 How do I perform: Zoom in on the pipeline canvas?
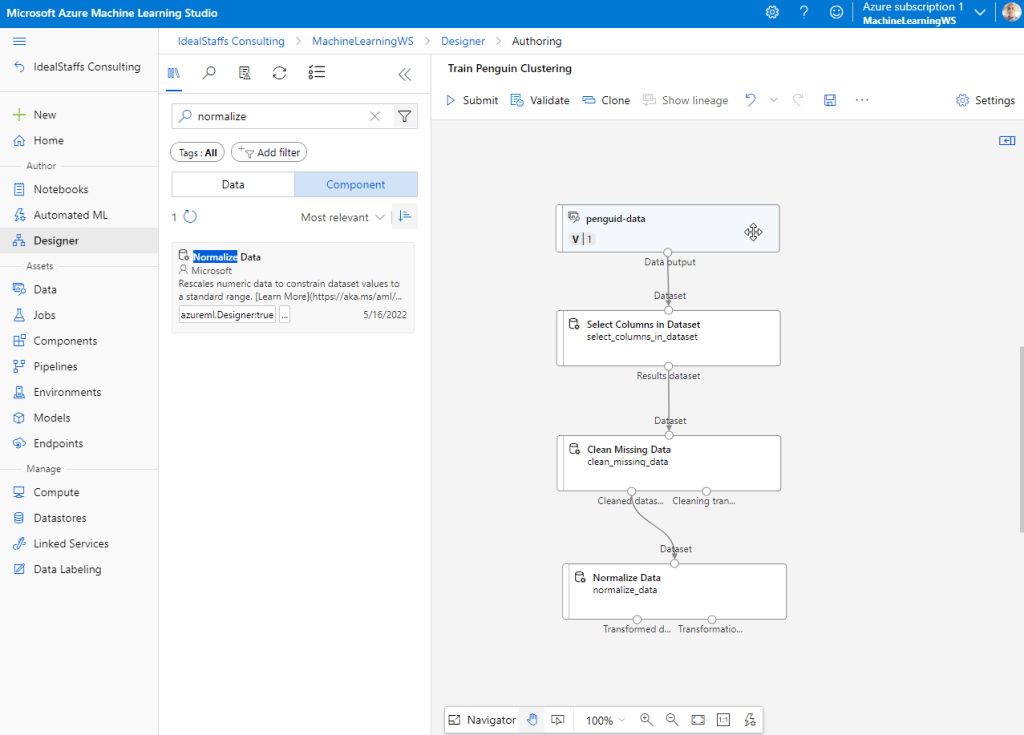646,720
